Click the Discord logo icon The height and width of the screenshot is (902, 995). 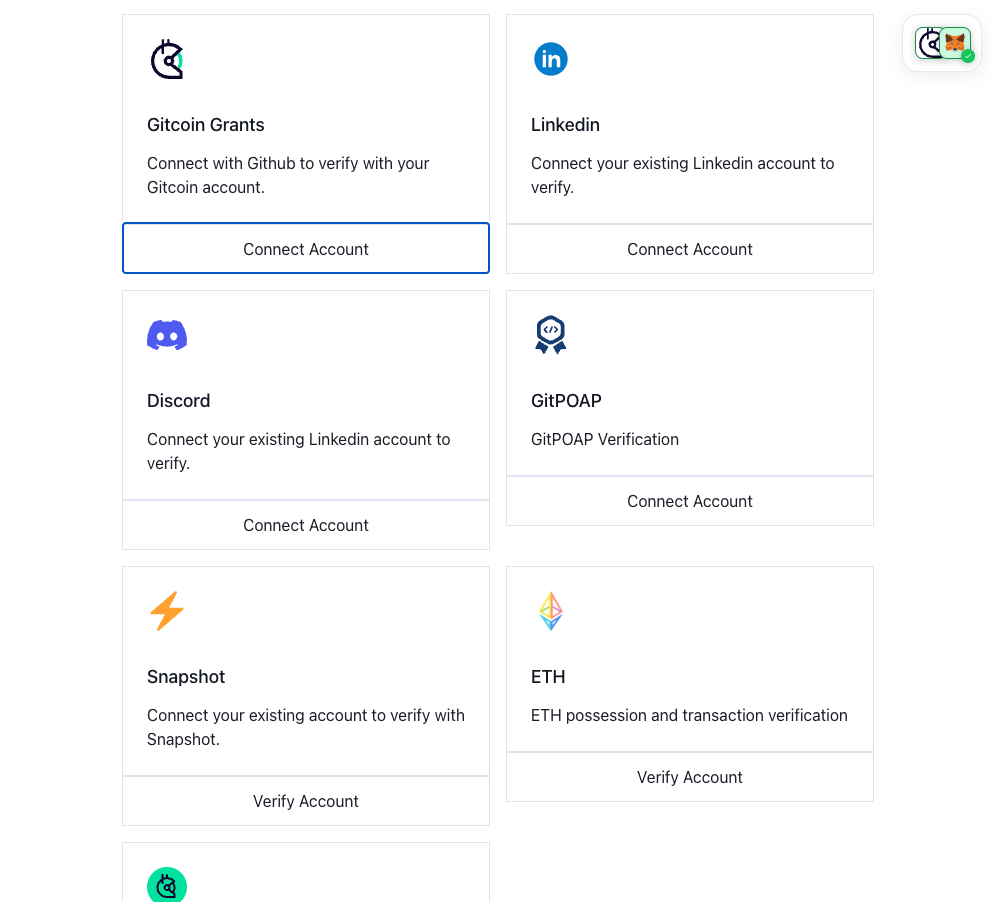167,335
